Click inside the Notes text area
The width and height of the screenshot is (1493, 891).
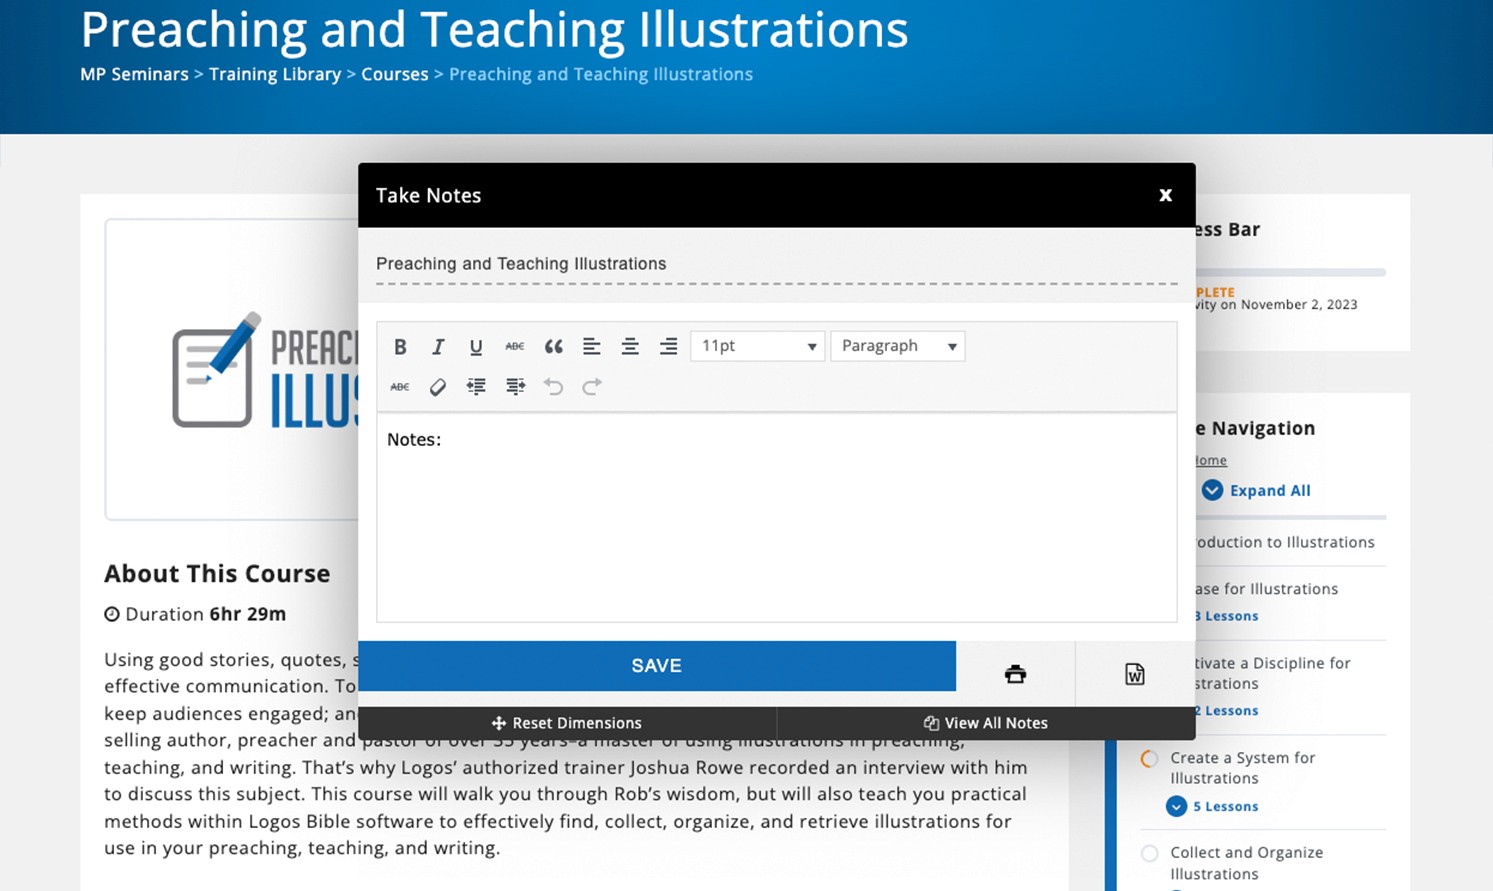point(776,518)
